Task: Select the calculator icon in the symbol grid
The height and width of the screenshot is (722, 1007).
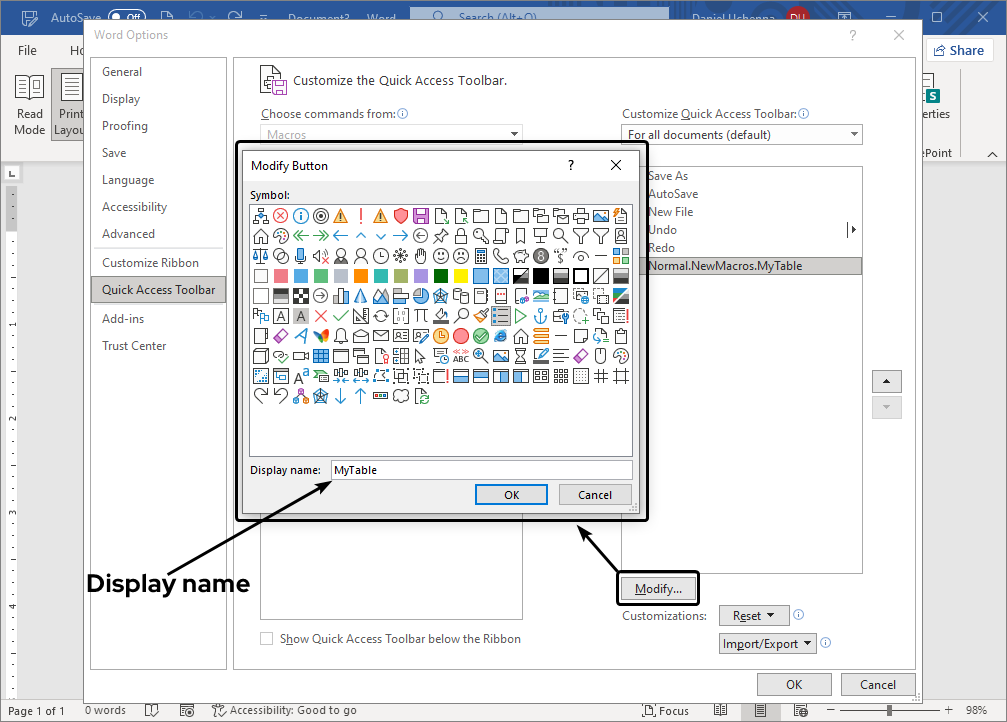Action: 479,256
